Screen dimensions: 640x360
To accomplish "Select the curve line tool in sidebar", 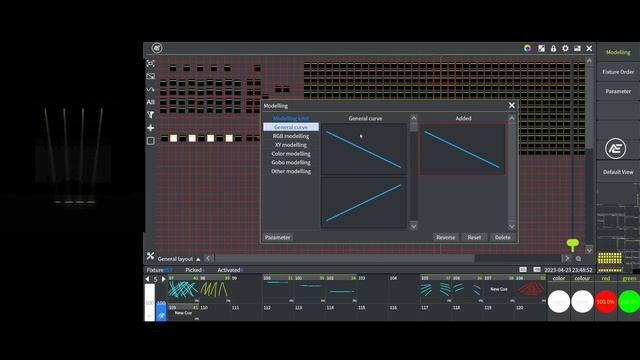I will click(151, 89).
